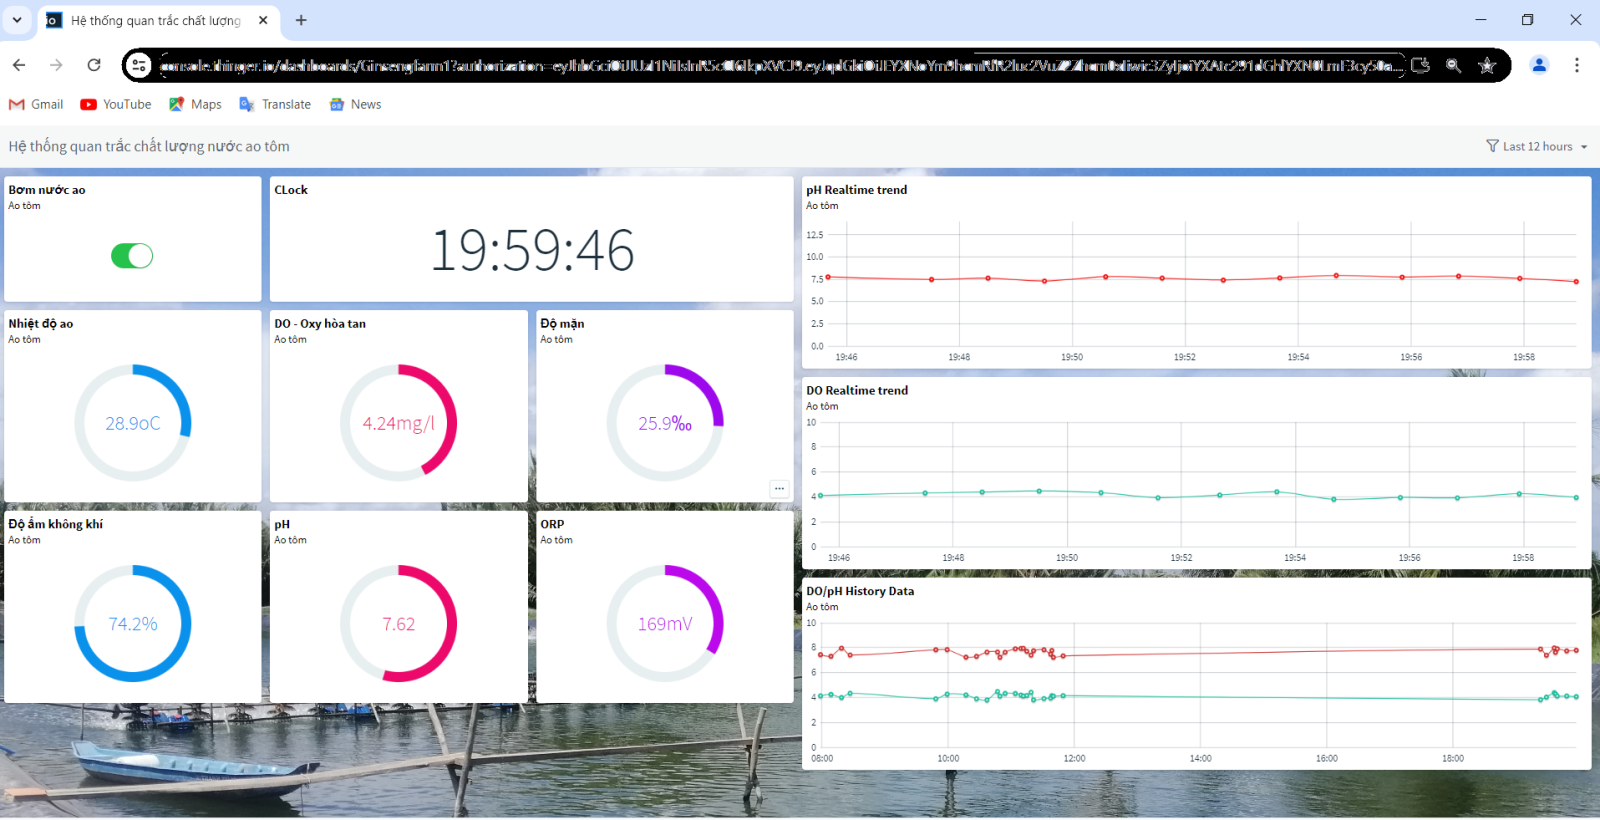Go back to previous page
The image size is (1600, 820).
pyautogui.click(x=19, y=65)
